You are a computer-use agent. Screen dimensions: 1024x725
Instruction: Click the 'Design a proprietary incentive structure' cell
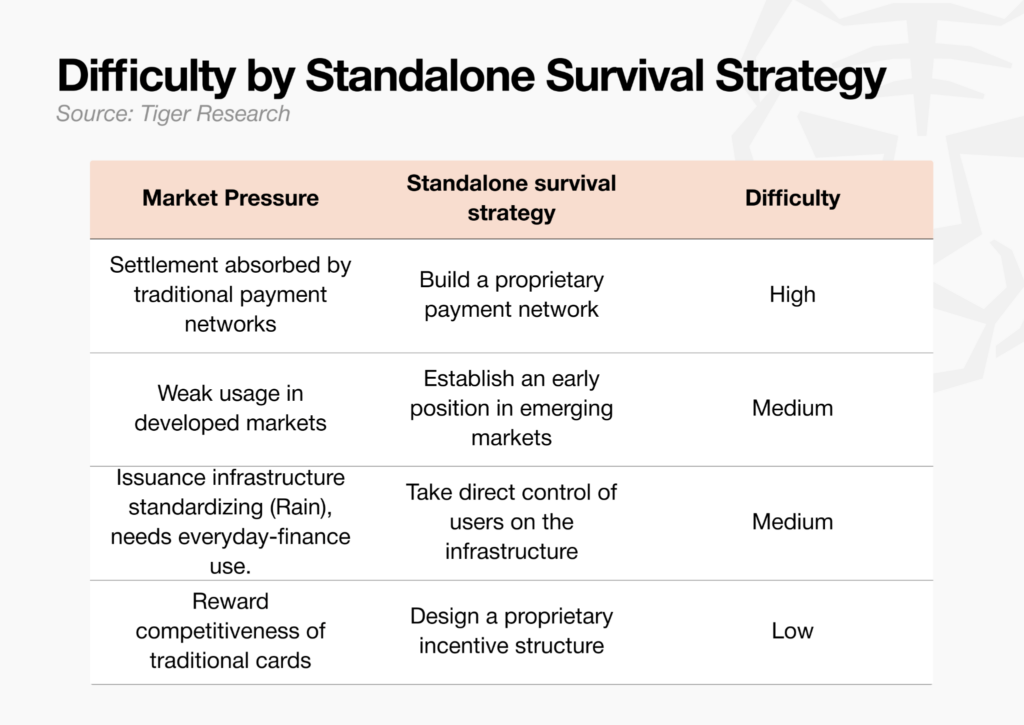[x=511, y=631]
